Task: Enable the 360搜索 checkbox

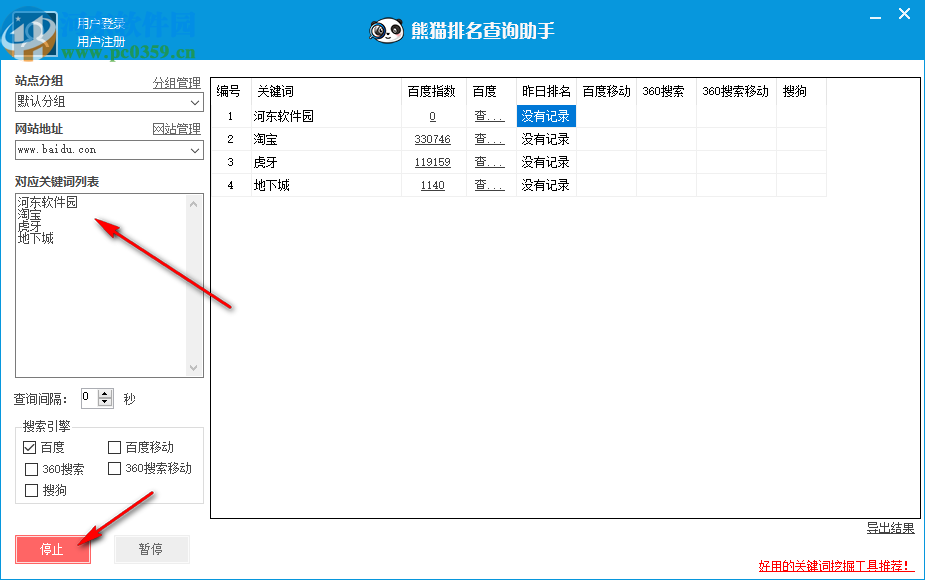Action: click(x=30, y=469)
